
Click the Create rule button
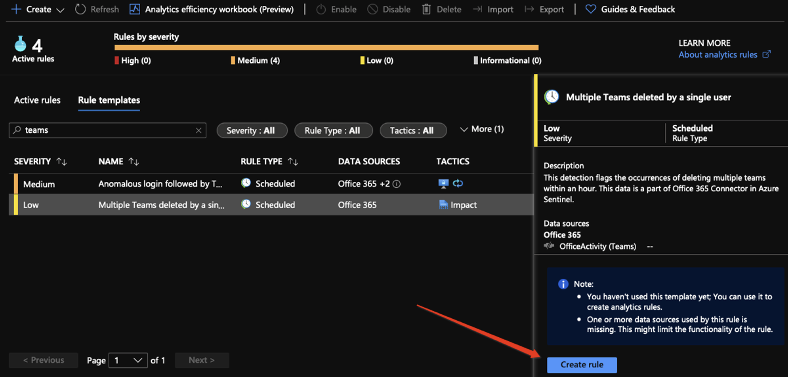point(582,364)
